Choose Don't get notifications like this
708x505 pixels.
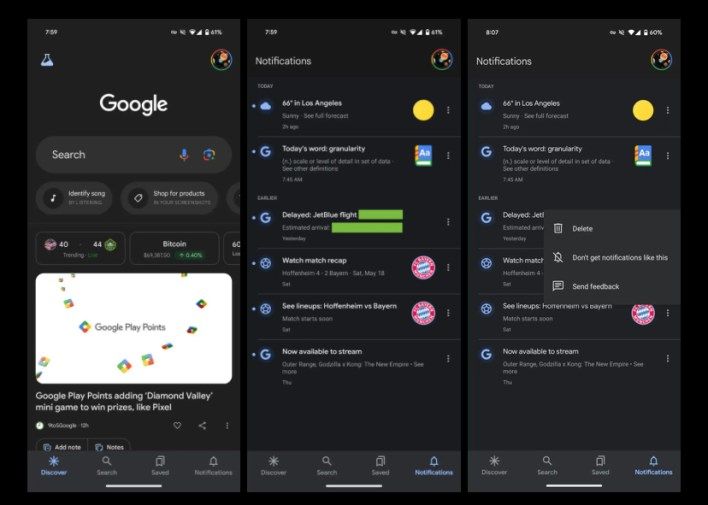click(612, 257)
